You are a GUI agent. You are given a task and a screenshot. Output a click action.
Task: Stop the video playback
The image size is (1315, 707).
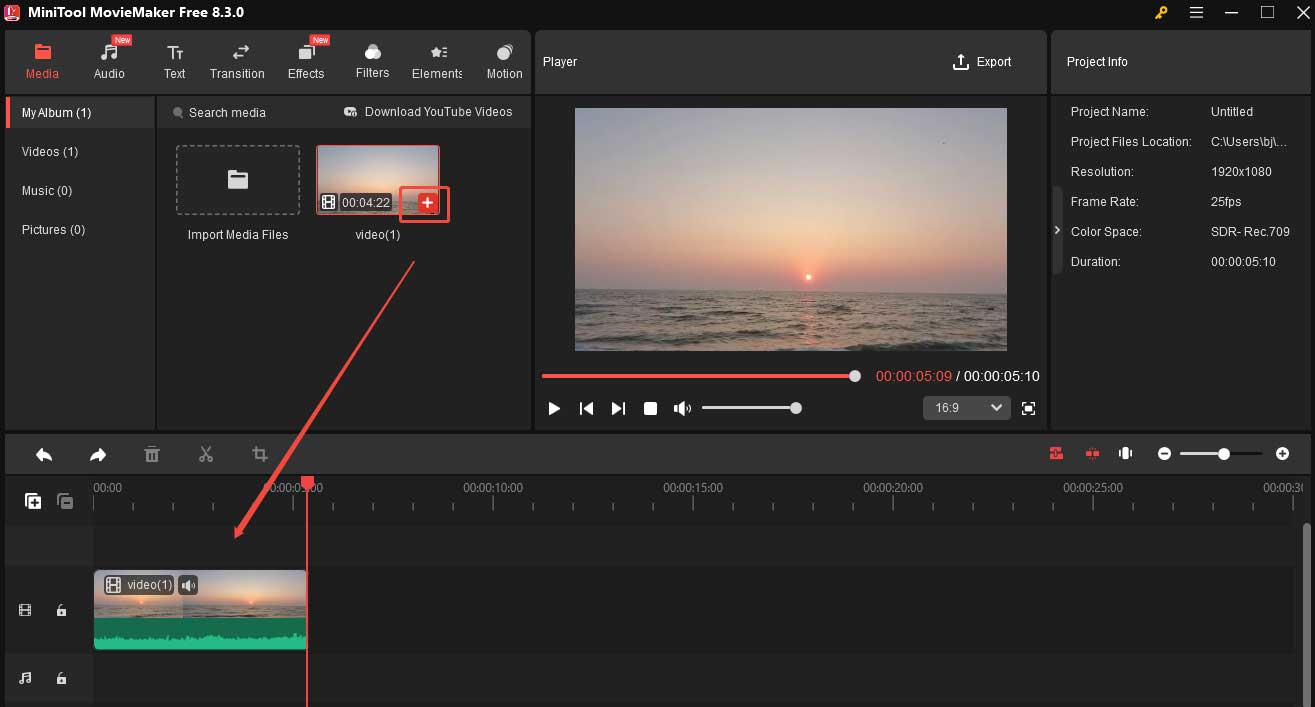[x=650, y=408]
